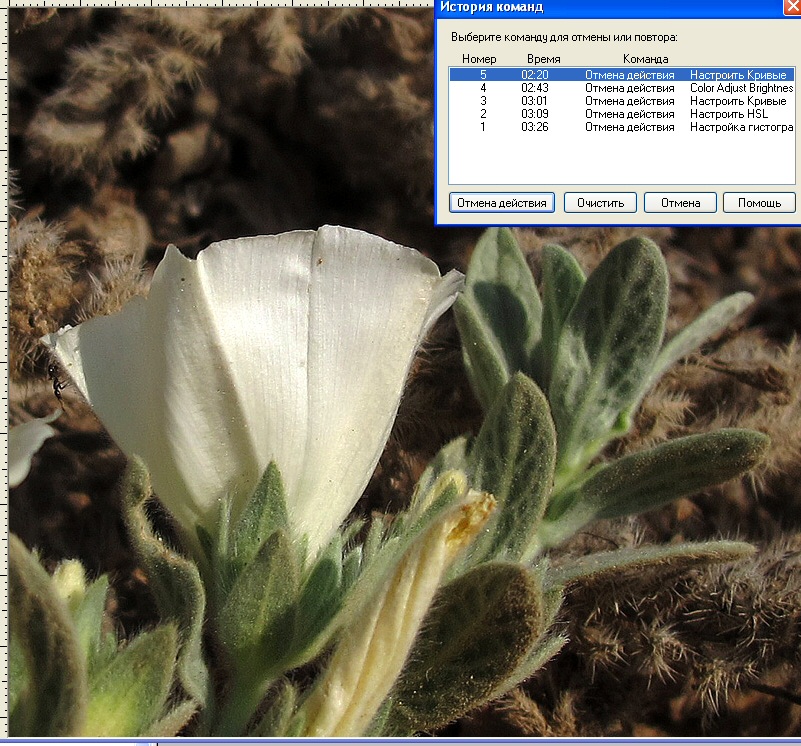The image size is (801, 746).
Task: Click the "Отмена" cancel button
Action: pyautogui.click(x=680, y=203)
